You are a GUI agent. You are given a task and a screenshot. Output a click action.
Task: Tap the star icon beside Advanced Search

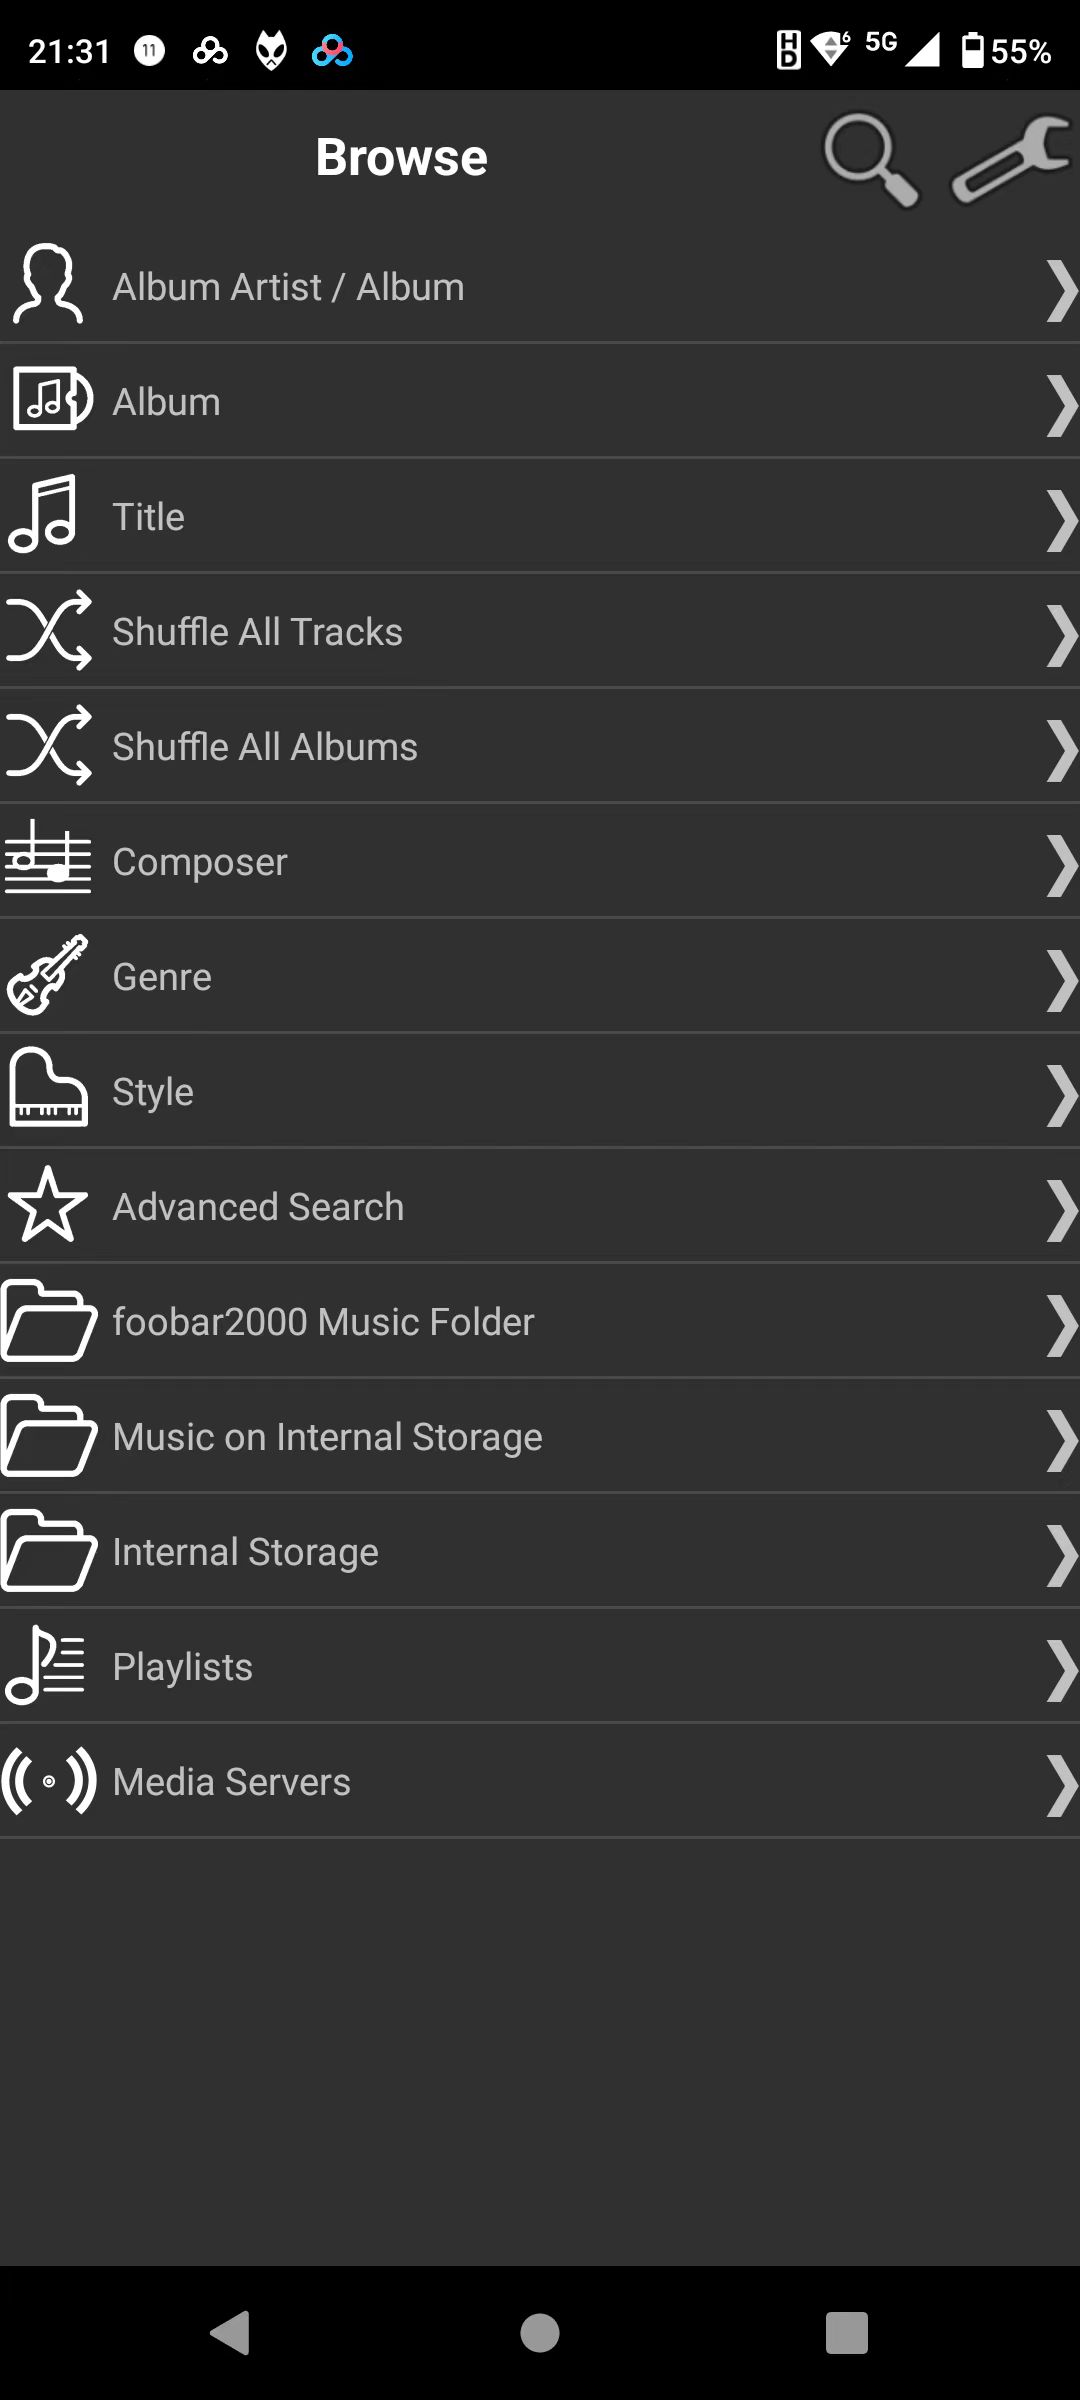click(47, 1204)
